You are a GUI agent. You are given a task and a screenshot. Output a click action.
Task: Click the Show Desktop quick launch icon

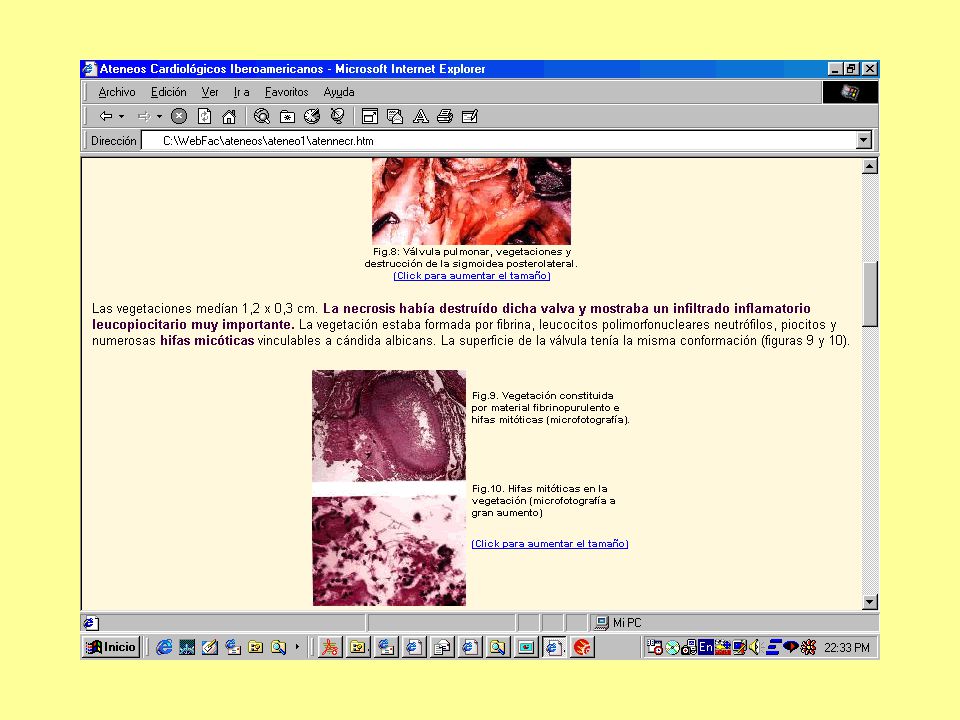pos(187,647)
